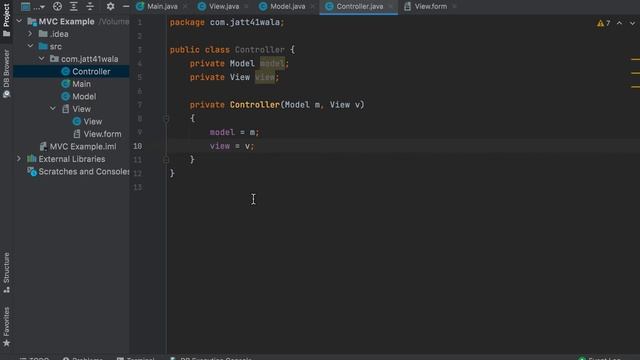Toggle the DB Browser tool window

click(x=7, y=74)
